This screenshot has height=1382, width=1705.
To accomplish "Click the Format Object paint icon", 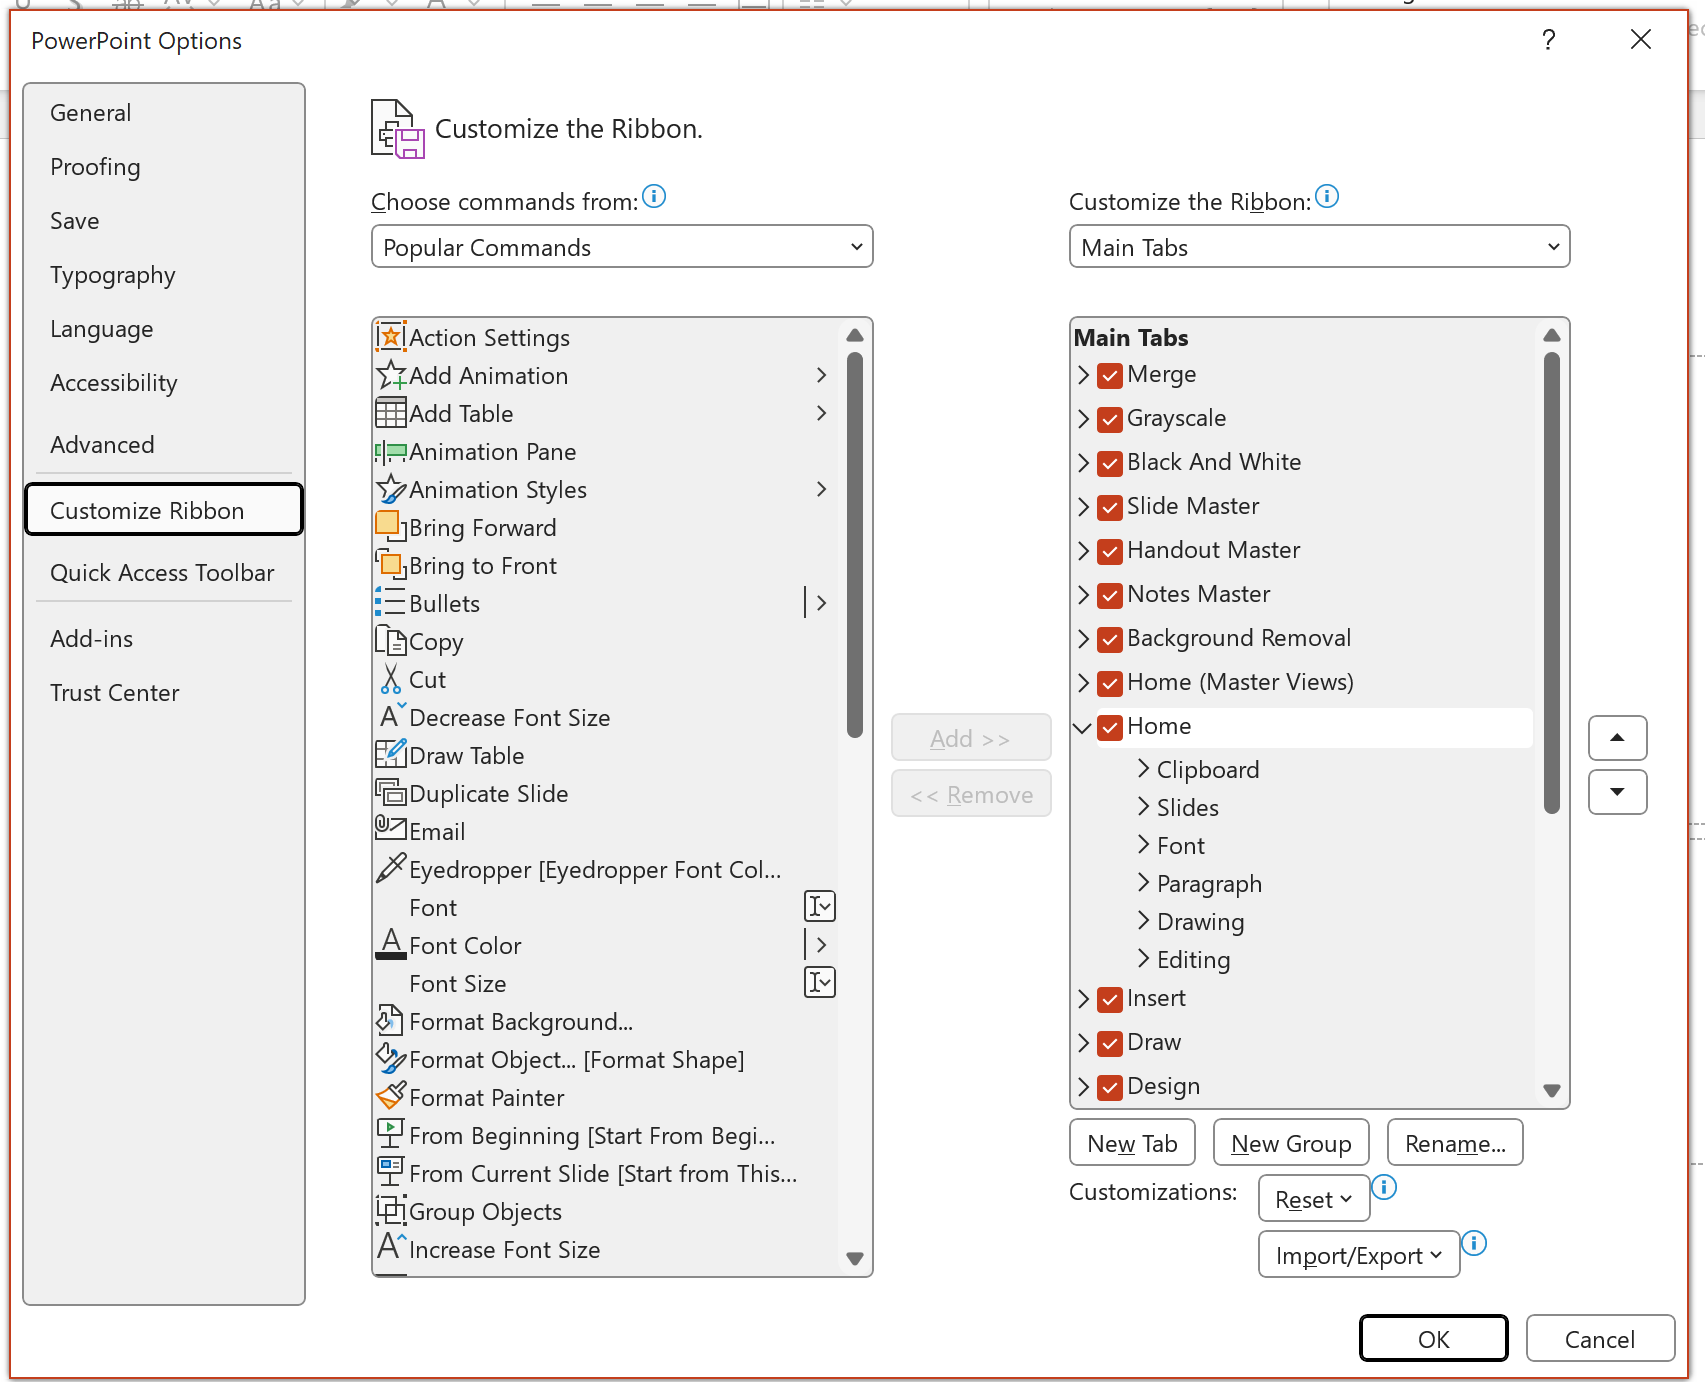I will [391, 1059].
